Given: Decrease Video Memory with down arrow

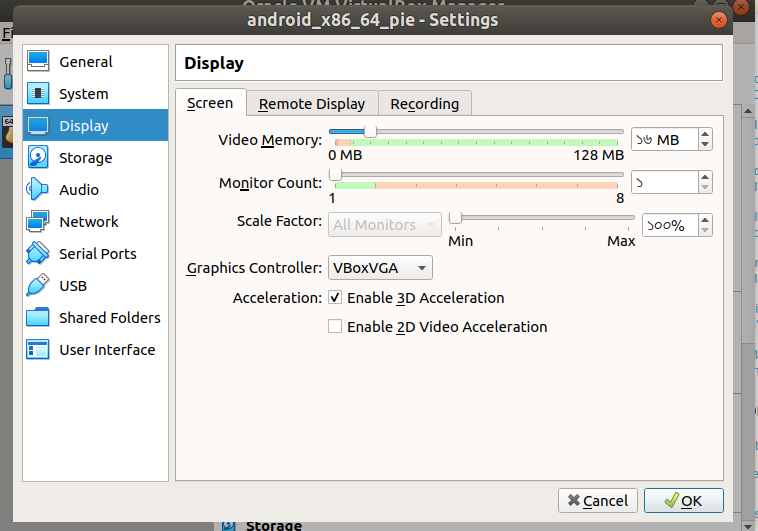Looking at the screenshot, I should 705,145.
